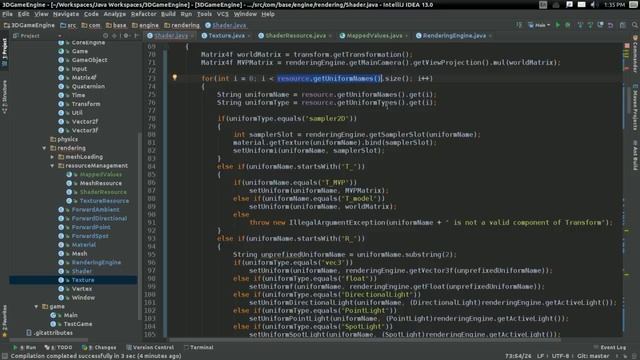Screen dimensions: 640x360
Task: Click the Project panel horizontal scrollbar
Action: (49, 339)
